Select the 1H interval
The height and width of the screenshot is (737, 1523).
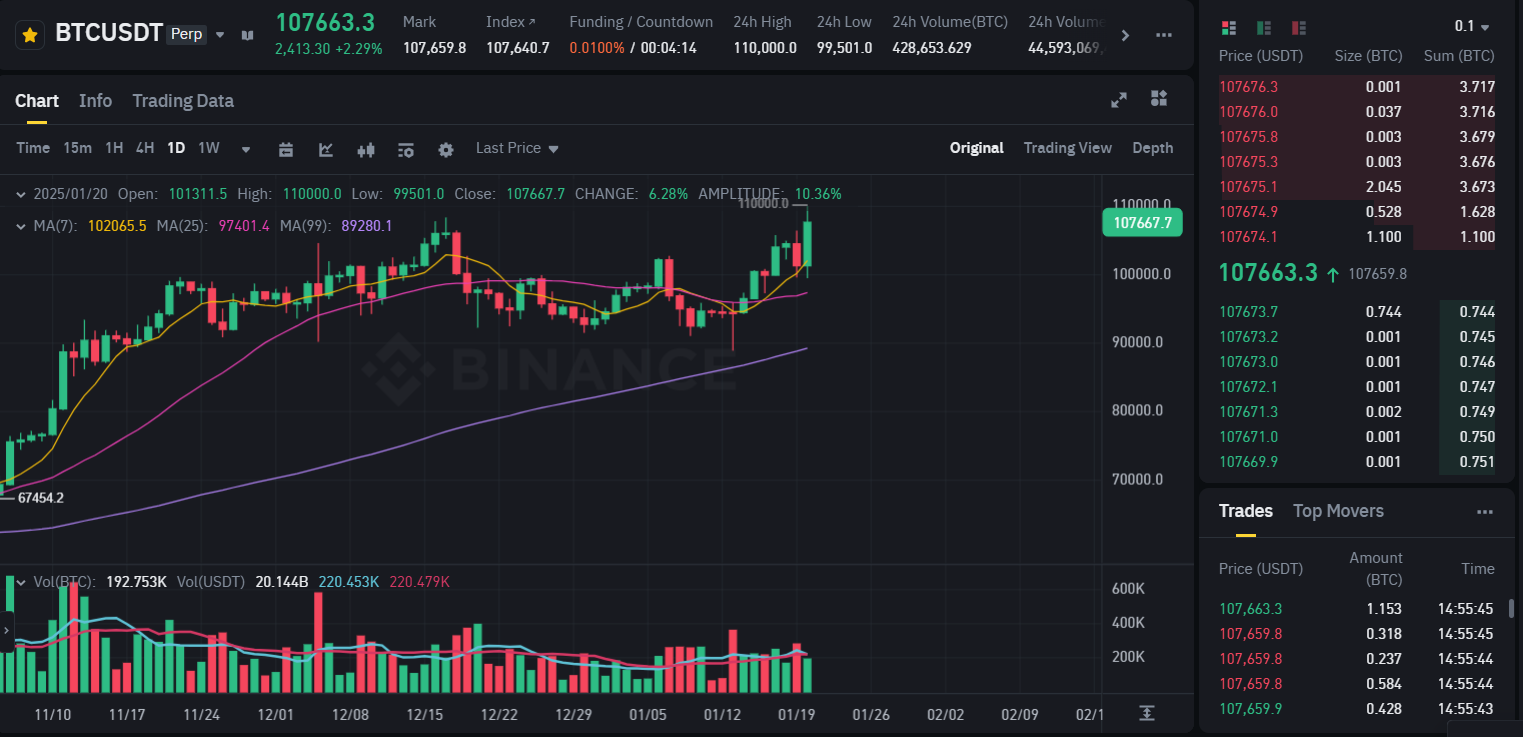(114, 148)
